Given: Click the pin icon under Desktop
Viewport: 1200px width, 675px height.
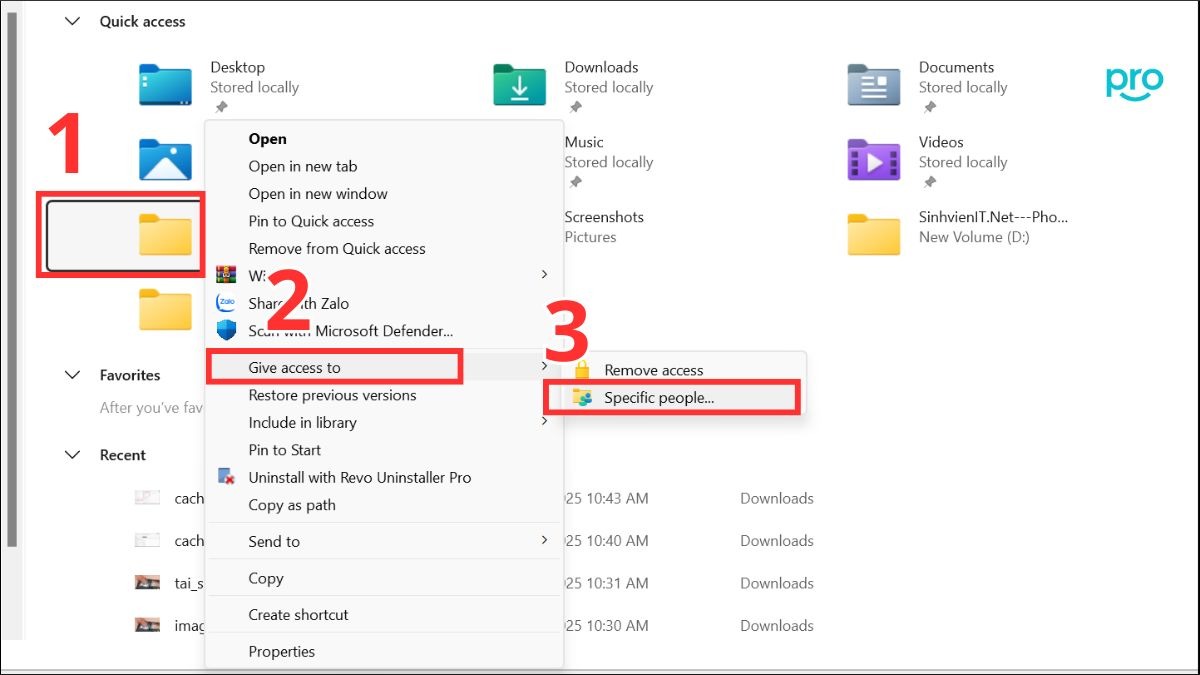Looking at the screenshot, I should tap(220, 107).
